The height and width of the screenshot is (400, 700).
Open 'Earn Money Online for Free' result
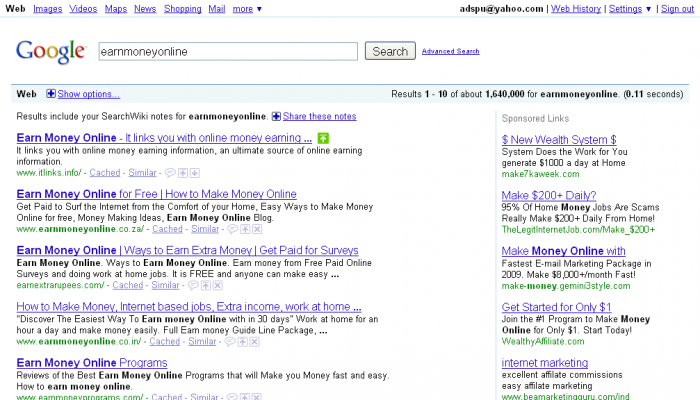156,194
